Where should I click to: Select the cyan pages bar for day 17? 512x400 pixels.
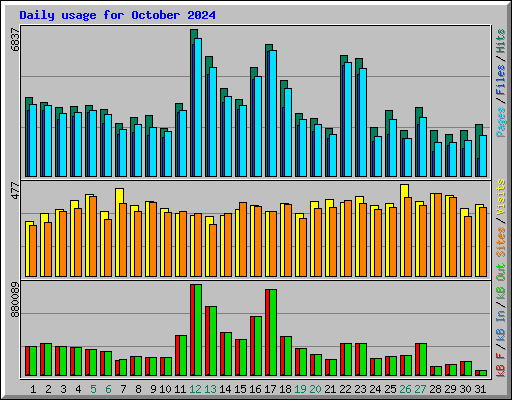[x=273, y=113]
